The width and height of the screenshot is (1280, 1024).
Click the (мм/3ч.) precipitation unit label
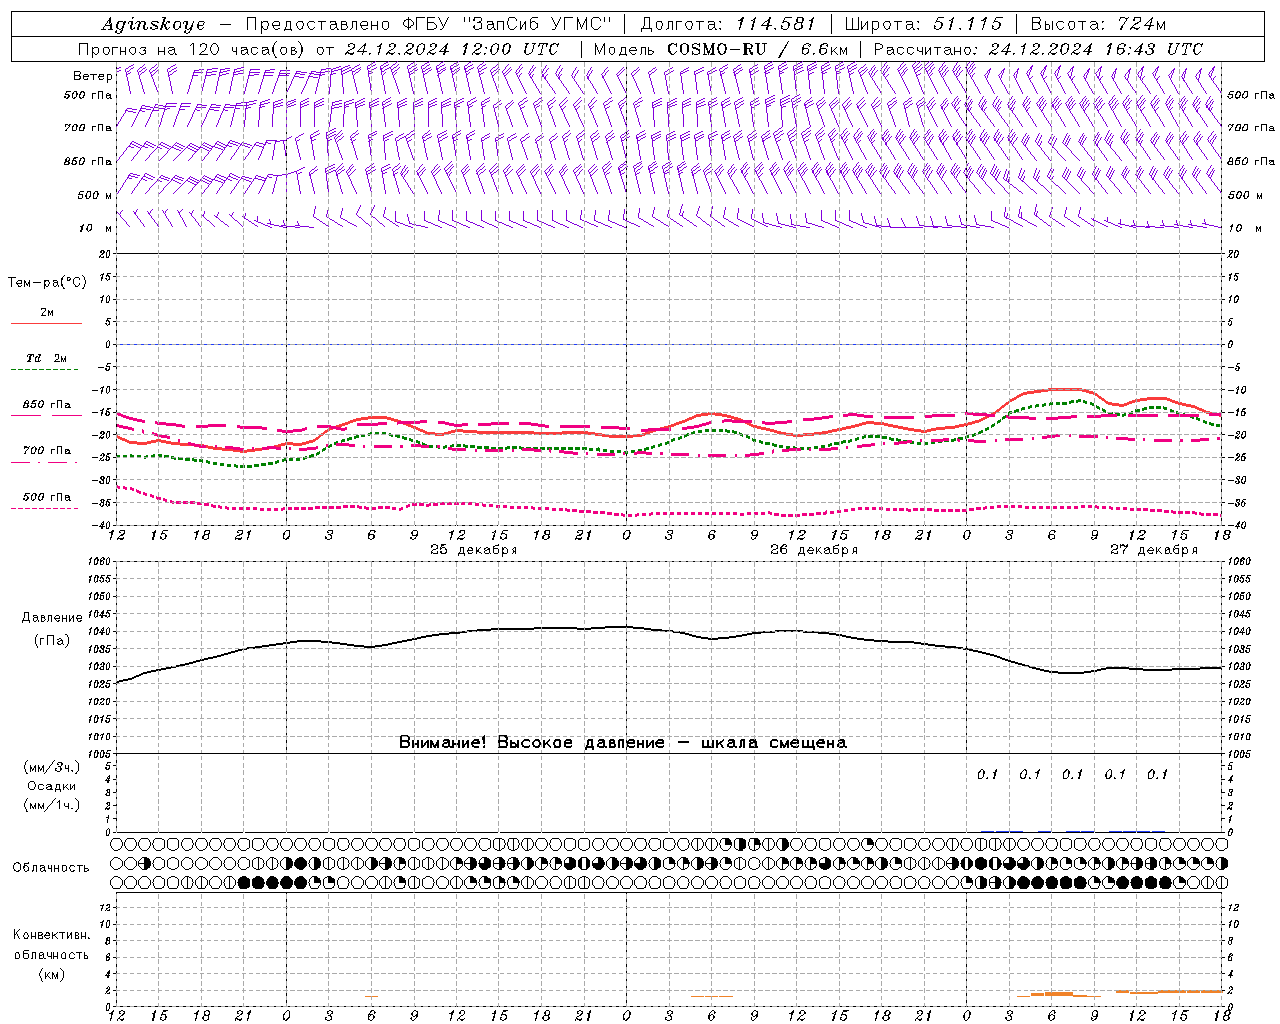click(x=51, y=767)
